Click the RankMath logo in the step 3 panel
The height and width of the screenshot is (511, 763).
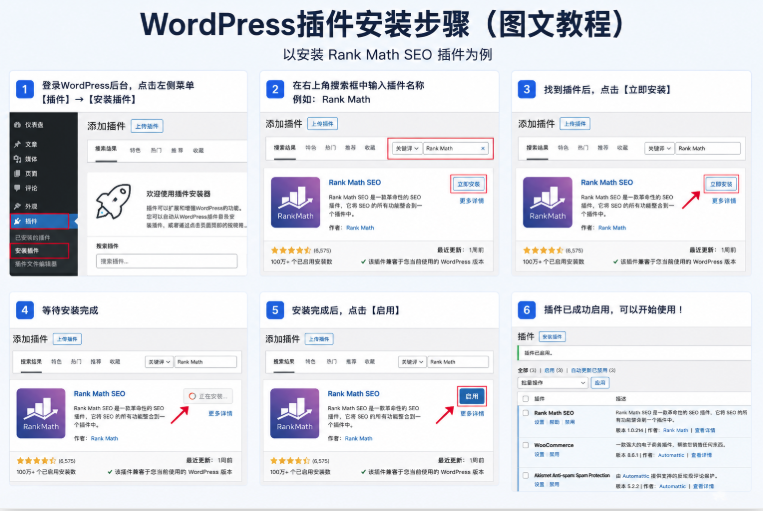click(547, 202)
